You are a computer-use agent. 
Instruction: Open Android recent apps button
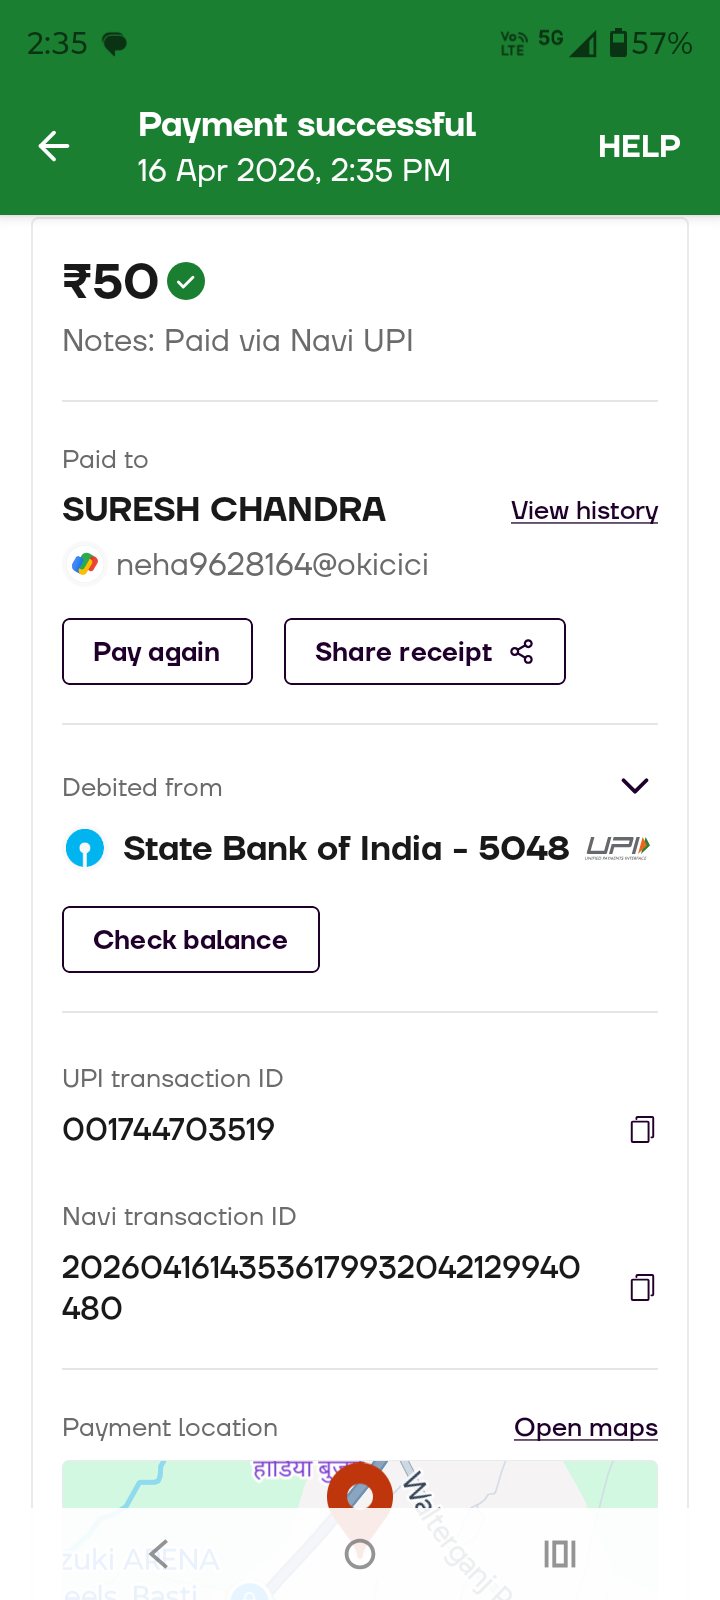[559, 1554]
